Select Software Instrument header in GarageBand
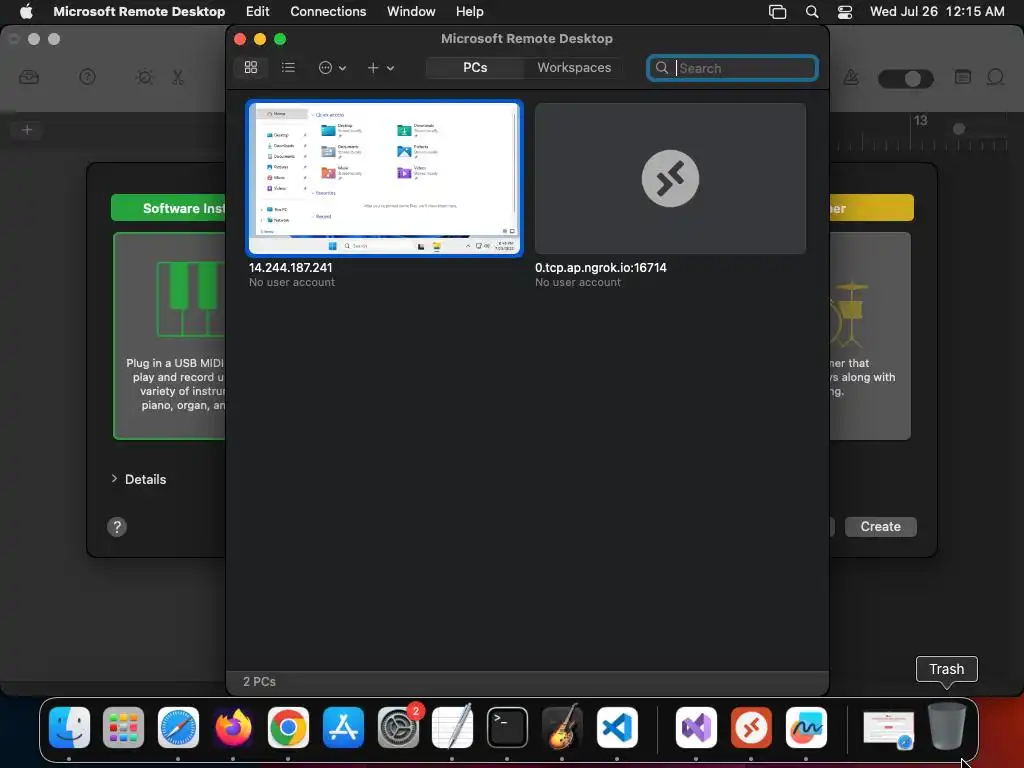This screenshot has width=1024, height=768. coord(168,208)
